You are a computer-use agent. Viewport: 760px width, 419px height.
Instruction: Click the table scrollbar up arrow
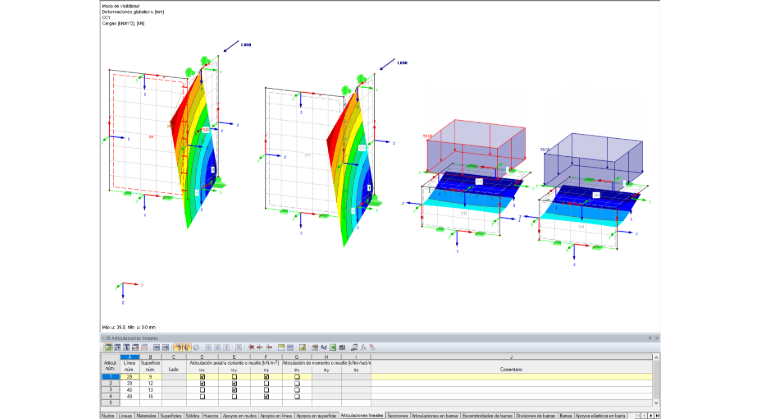tap(656, 357)
